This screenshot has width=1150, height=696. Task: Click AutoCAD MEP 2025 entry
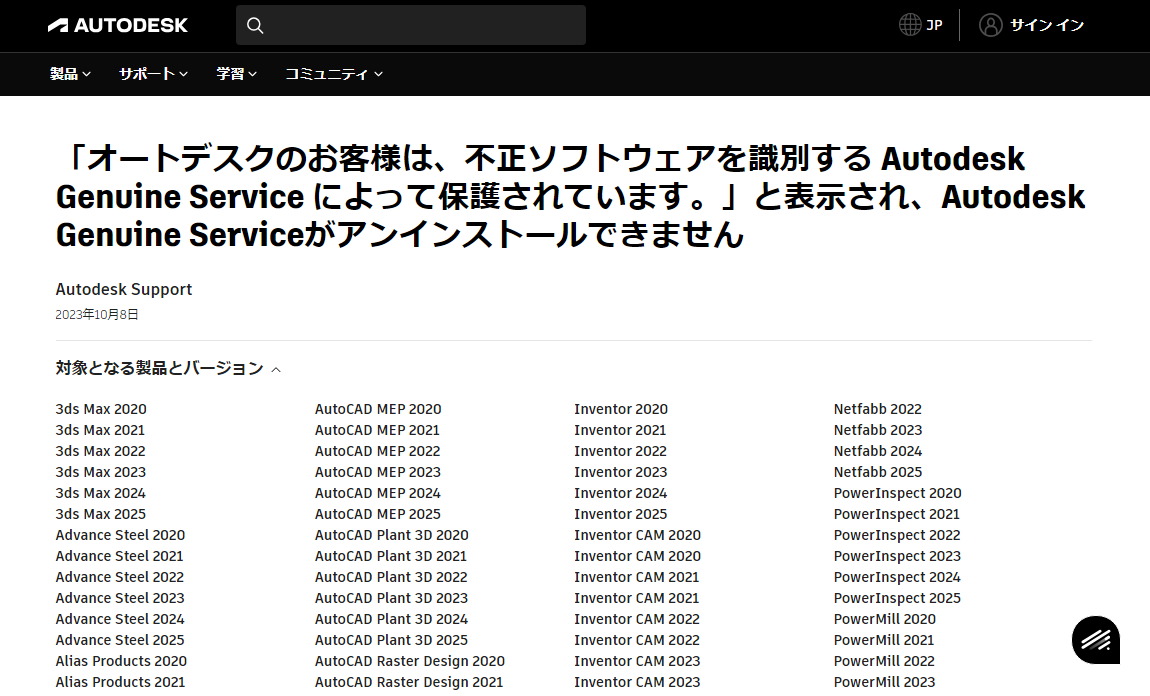pyautogui.click(x=378, y=514)
